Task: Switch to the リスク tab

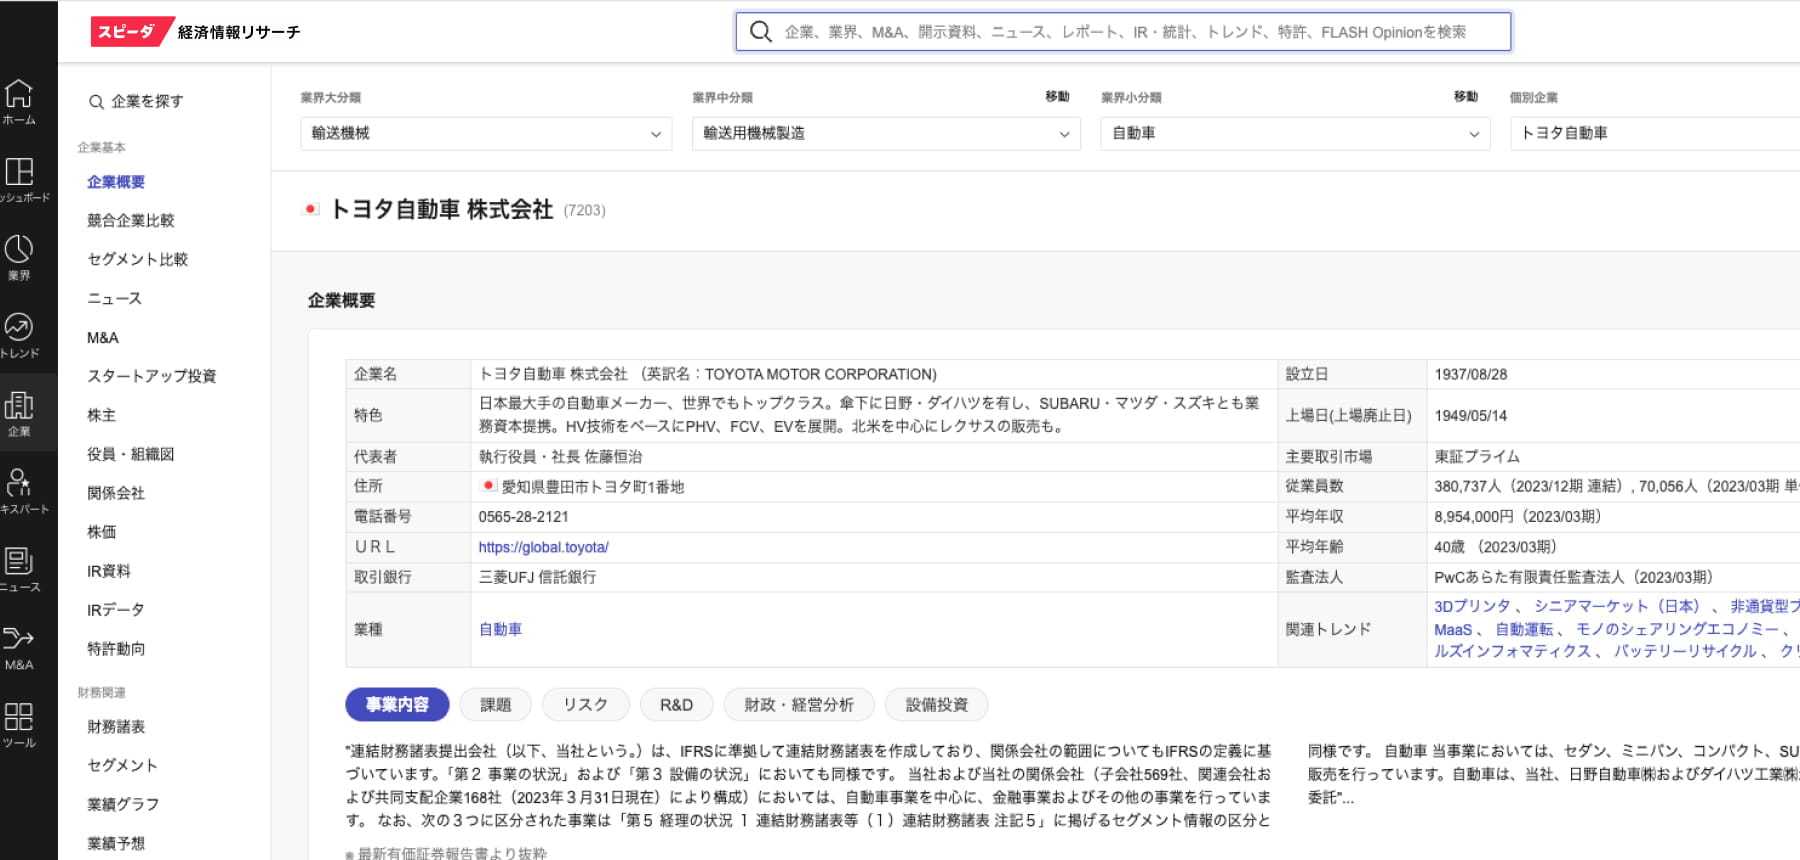Action: pyautogui.click(x=585, y=705)
